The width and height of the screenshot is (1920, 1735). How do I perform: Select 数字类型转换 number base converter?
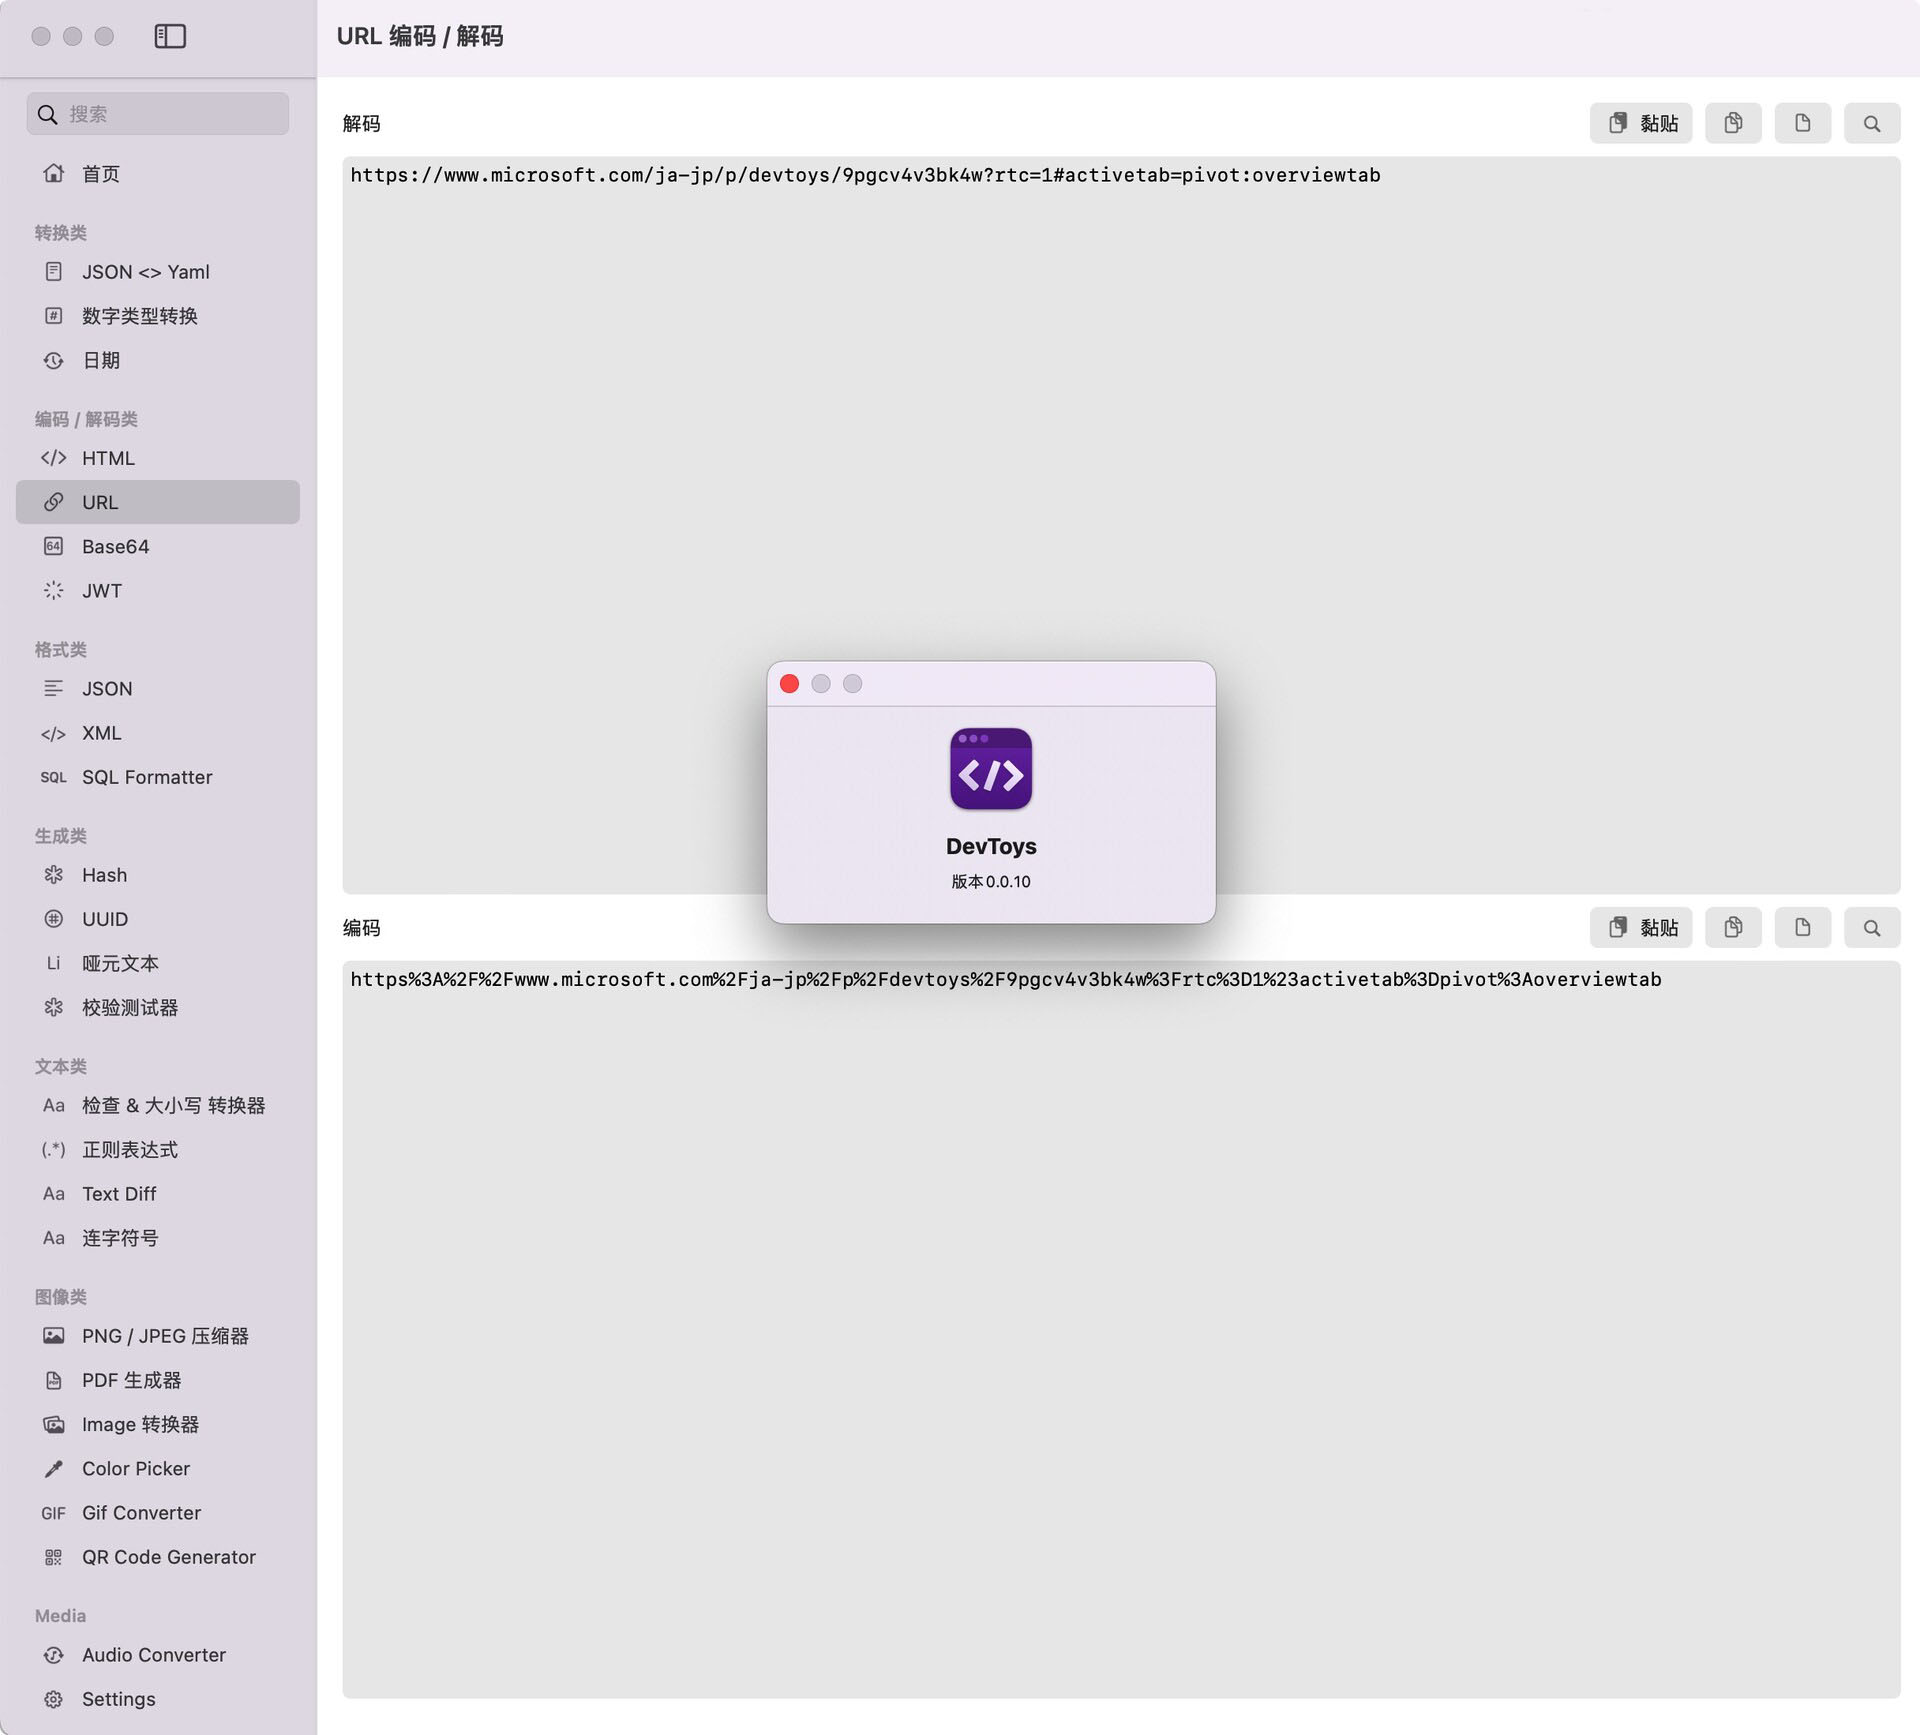(158, 316)
